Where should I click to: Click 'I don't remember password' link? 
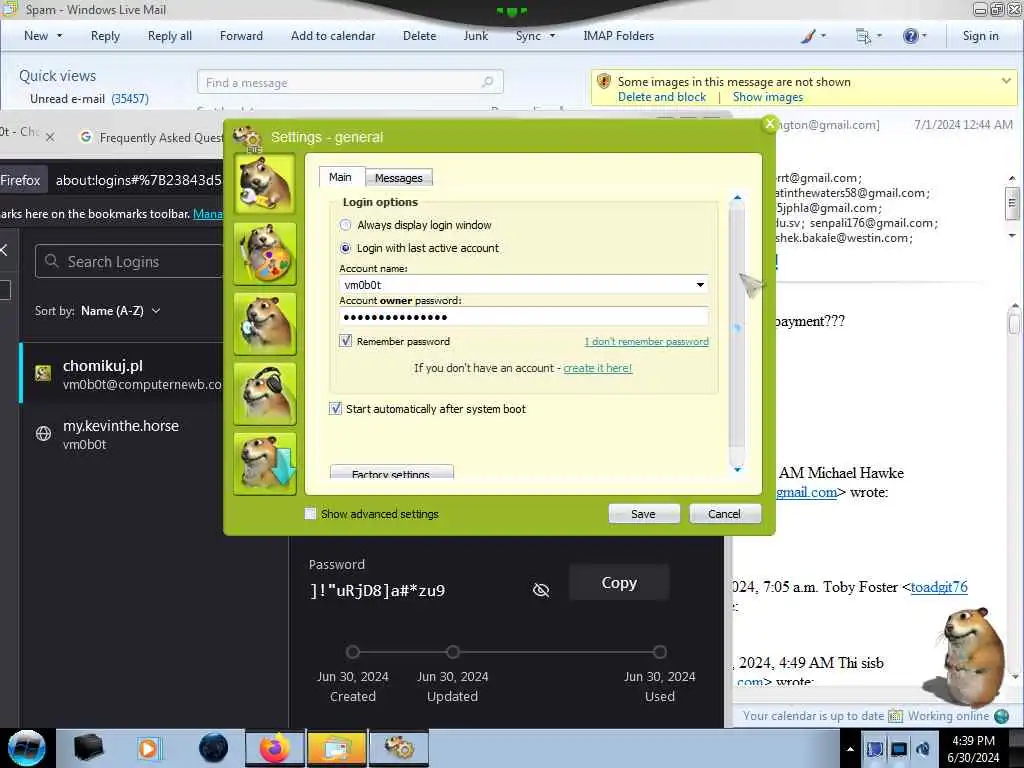(646, 342)
